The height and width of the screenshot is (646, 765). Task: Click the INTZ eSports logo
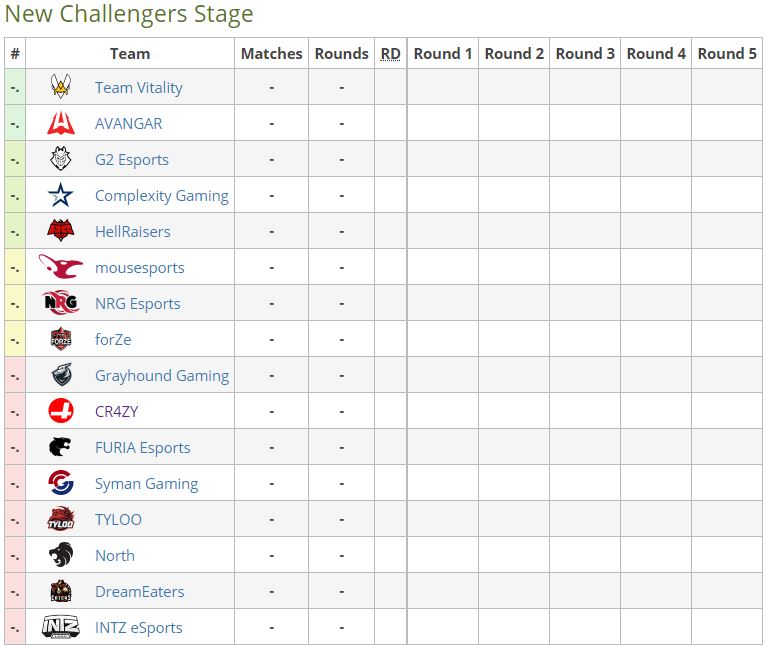(x=61, y=627)
